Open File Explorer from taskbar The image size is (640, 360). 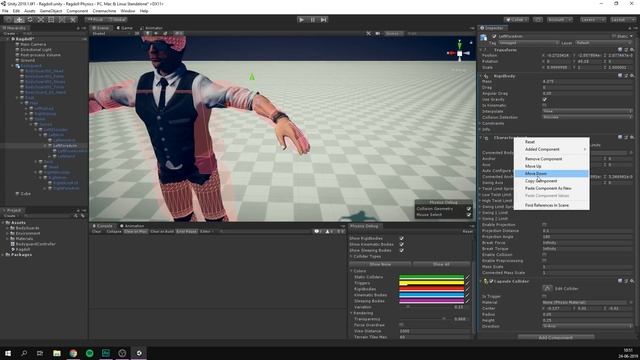(57, 353)
